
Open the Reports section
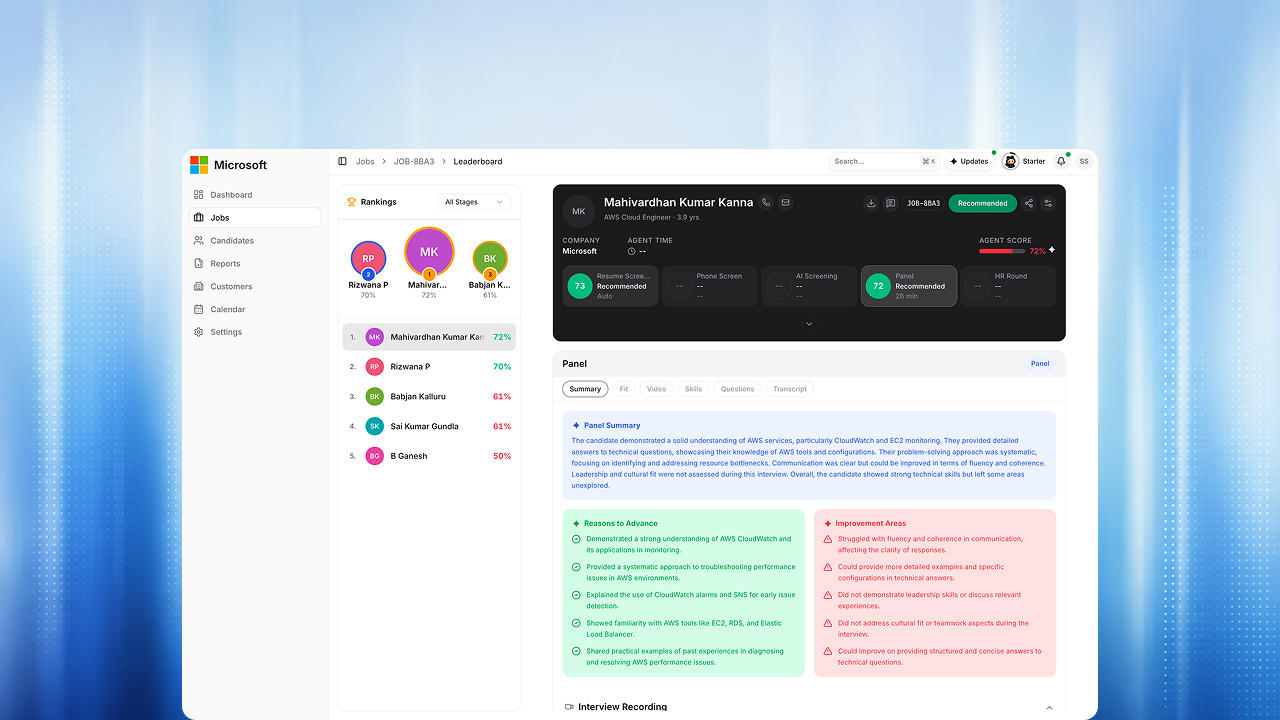pyautogui.click(x=255, y=264)
